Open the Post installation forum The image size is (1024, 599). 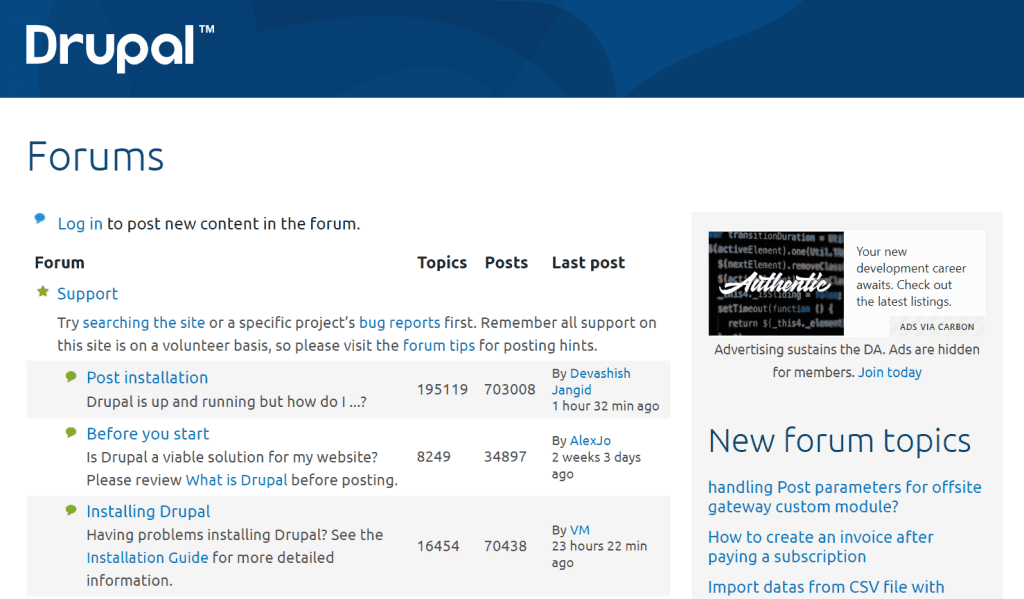tap(148, 378)
